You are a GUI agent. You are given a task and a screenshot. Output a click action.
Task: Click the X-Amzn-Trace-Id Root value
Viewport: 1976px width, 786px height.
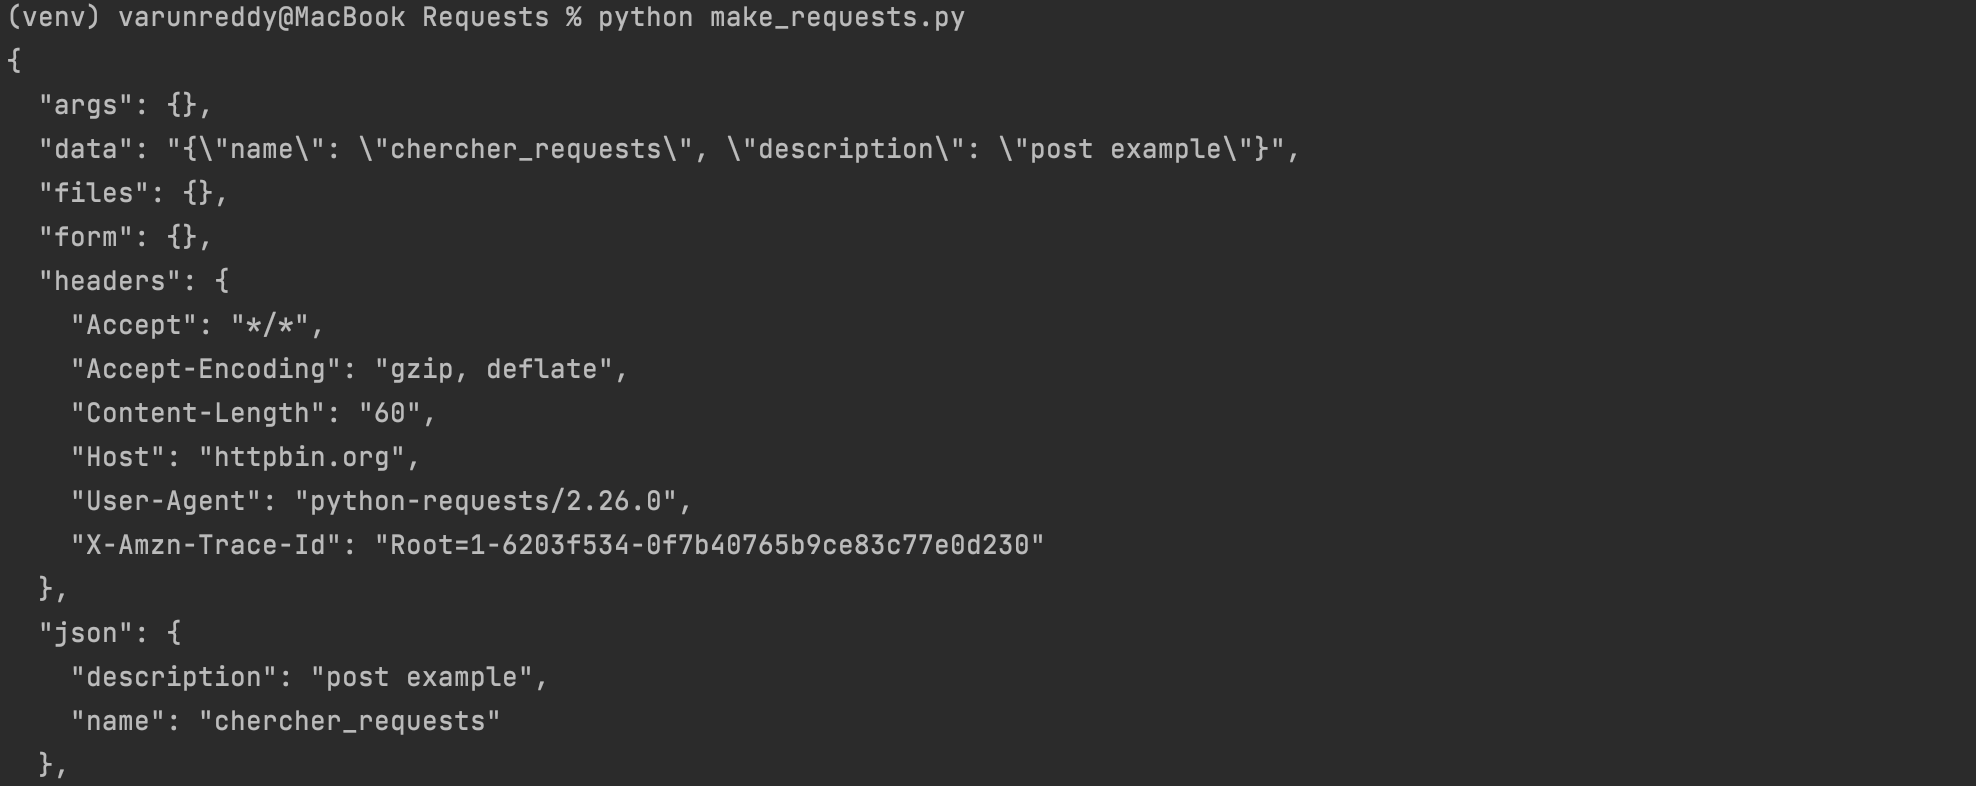coord(710,545)
